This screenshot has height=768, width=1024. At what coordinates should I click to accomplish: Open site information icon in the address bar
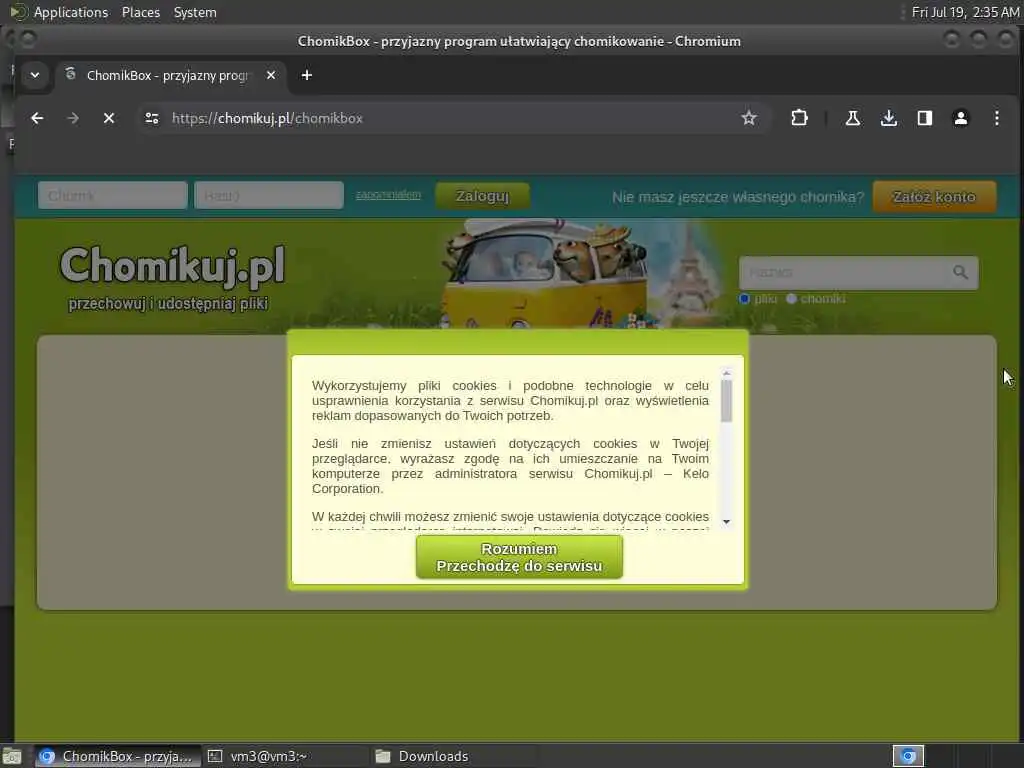click(x=152, y=118)
